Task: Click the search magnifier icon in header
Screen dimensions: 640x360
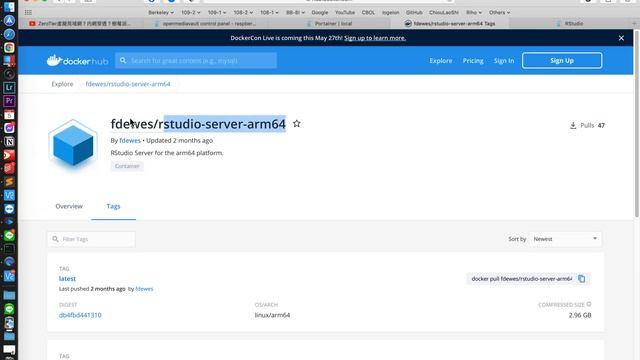Action: tap(123, 60)
